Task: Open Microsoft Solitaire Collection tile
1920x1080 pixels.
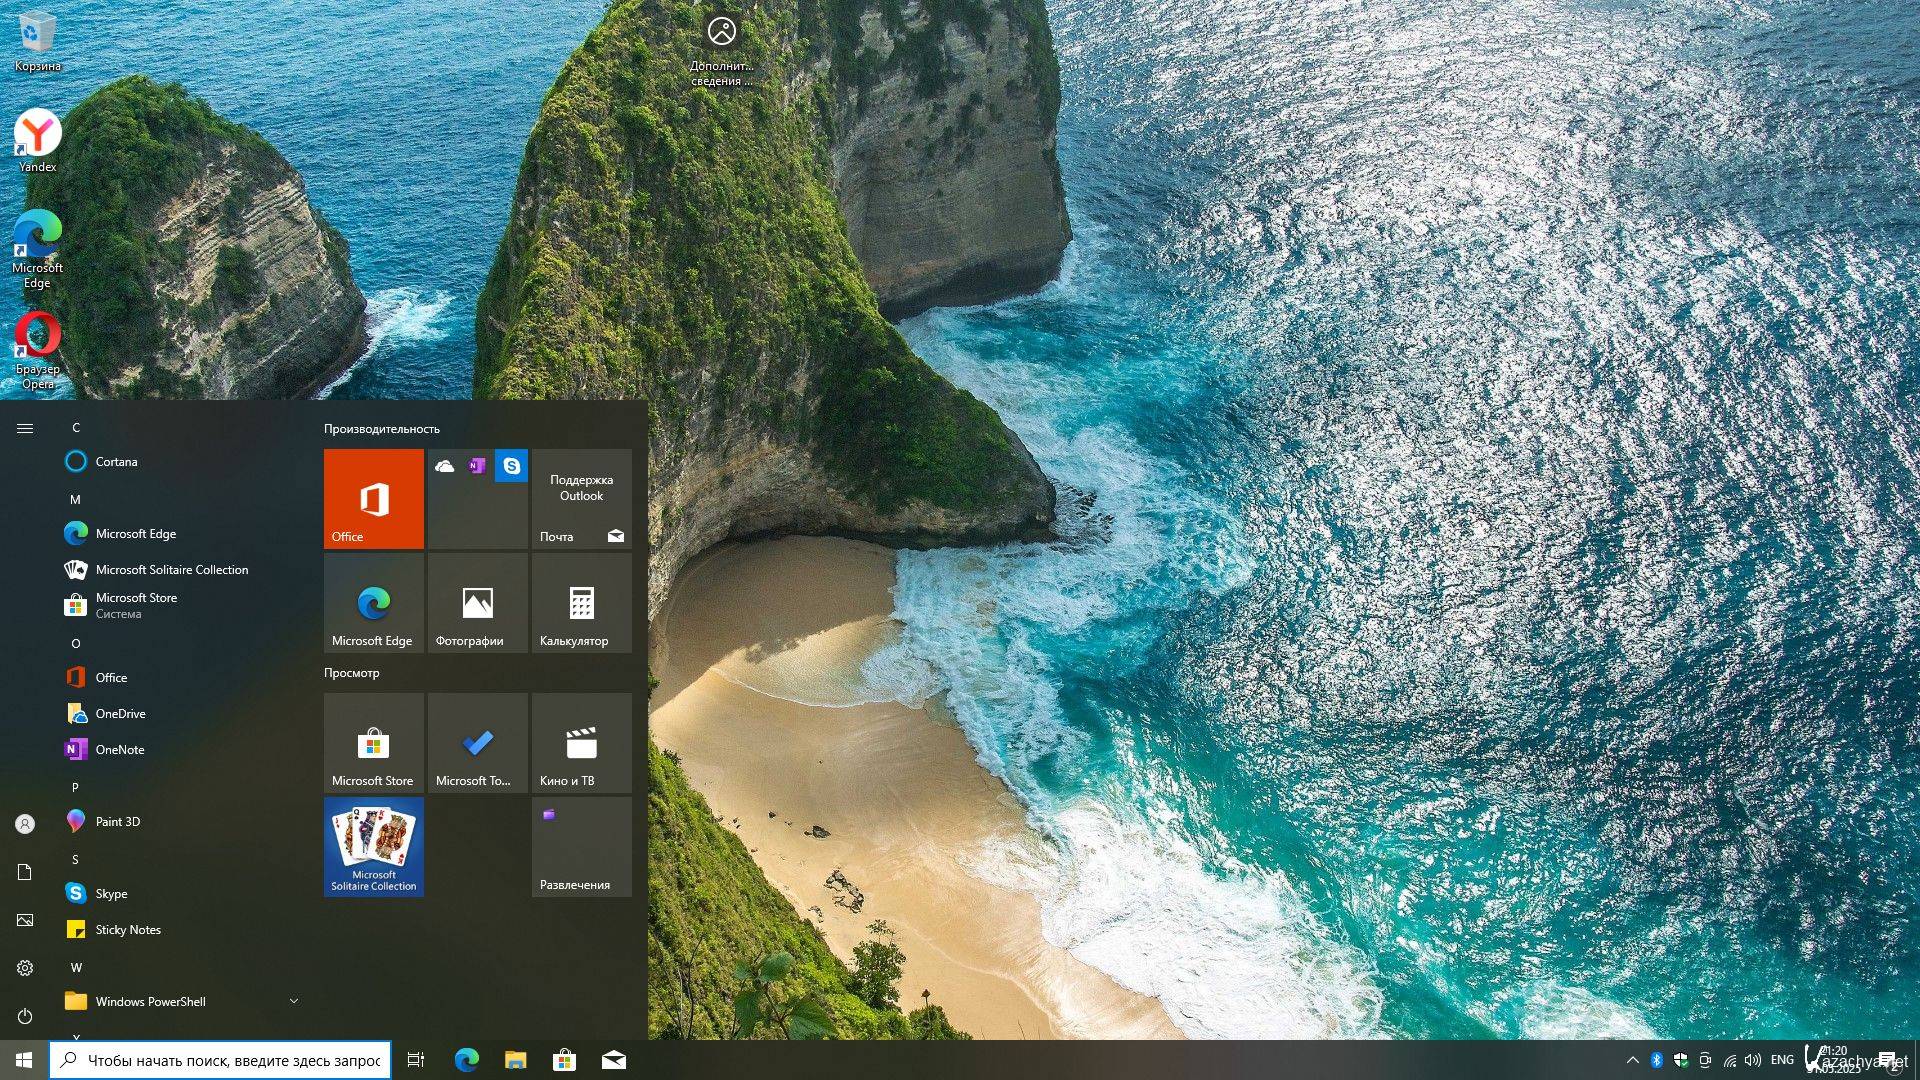Action: click(373, 846)
